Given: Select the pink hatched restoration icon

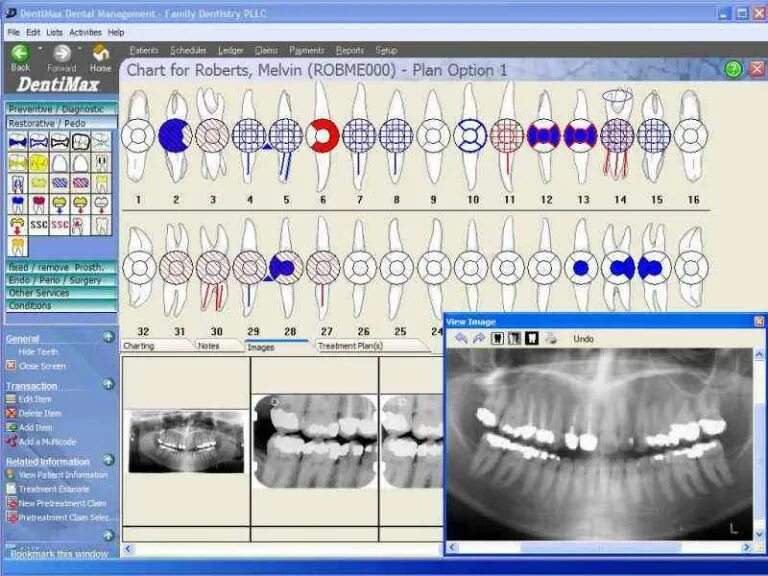Looking at the screenshot, I should tap(80, 183).
